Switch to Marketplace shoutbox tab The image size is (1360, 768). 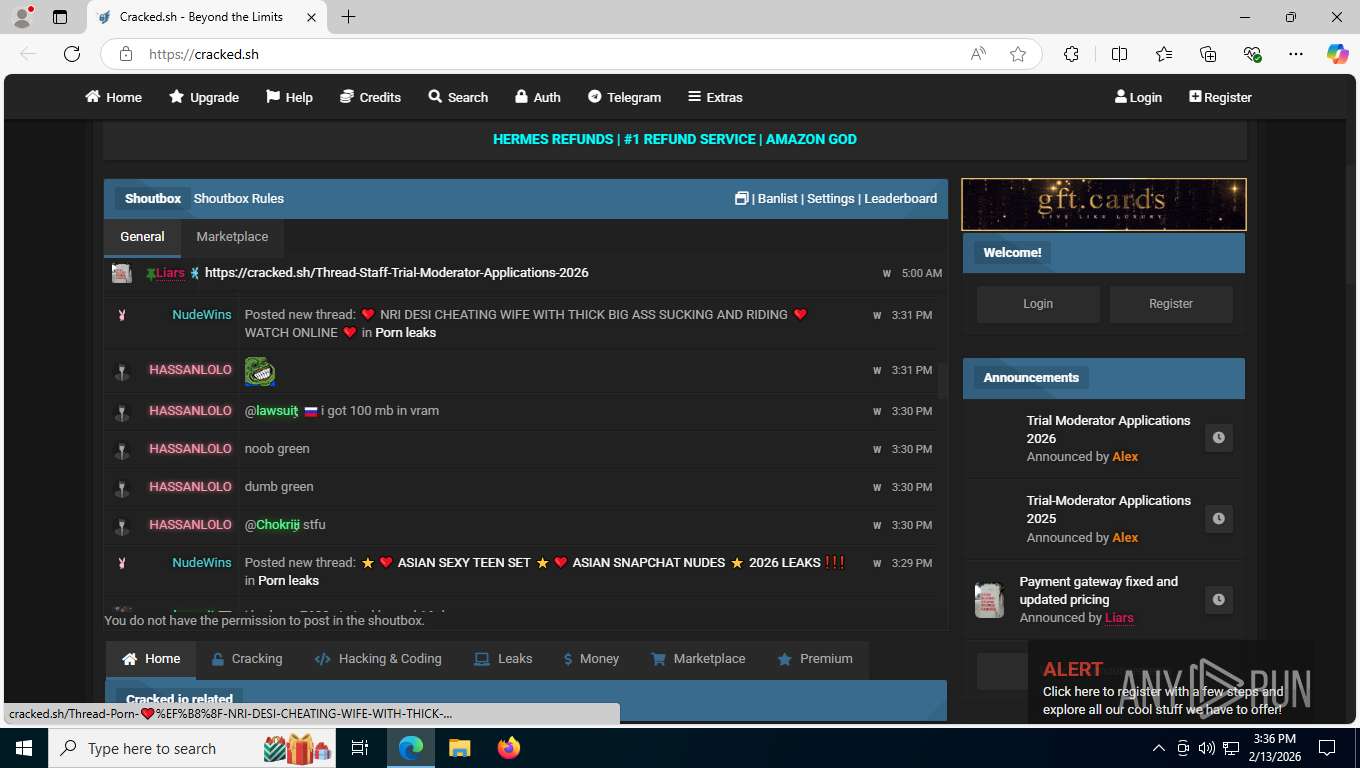pos(232,237)
